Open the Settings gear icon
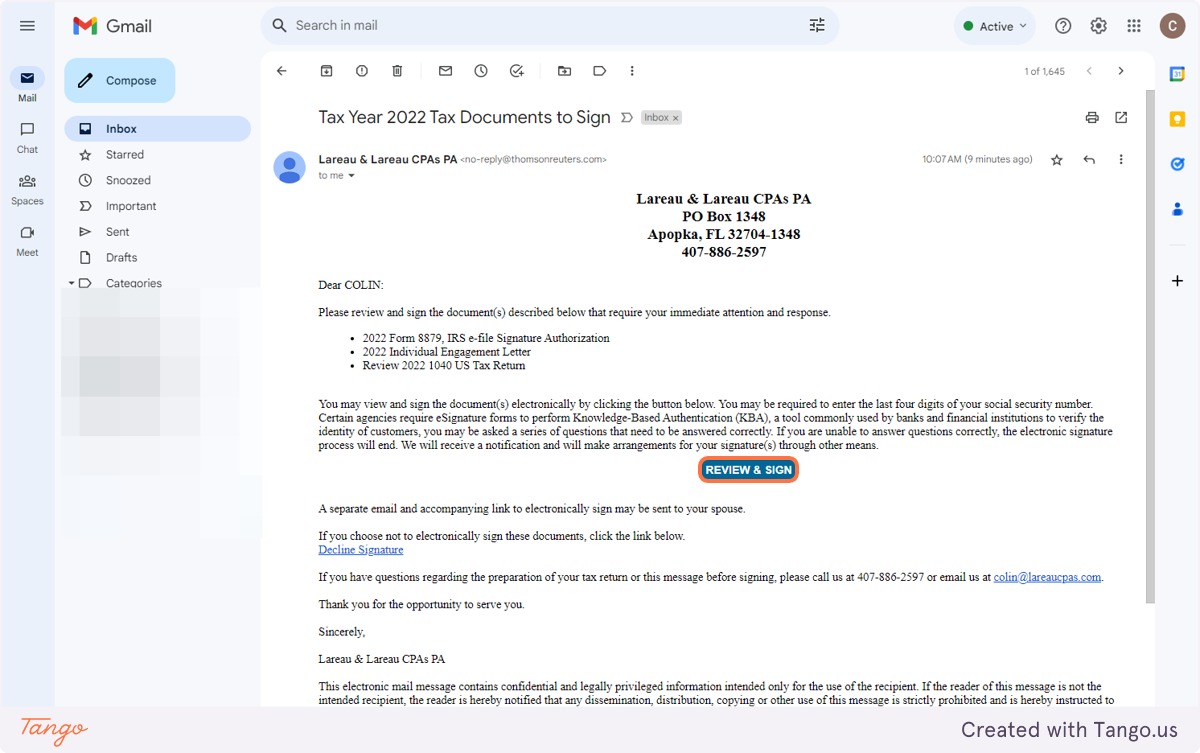 point(1098,26)
